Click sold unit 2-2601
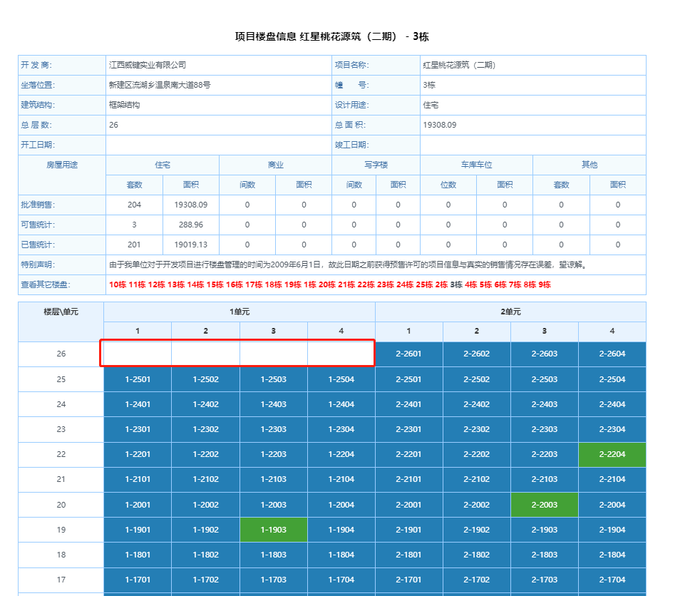This screenshot has width=700, height=596. 408,354
